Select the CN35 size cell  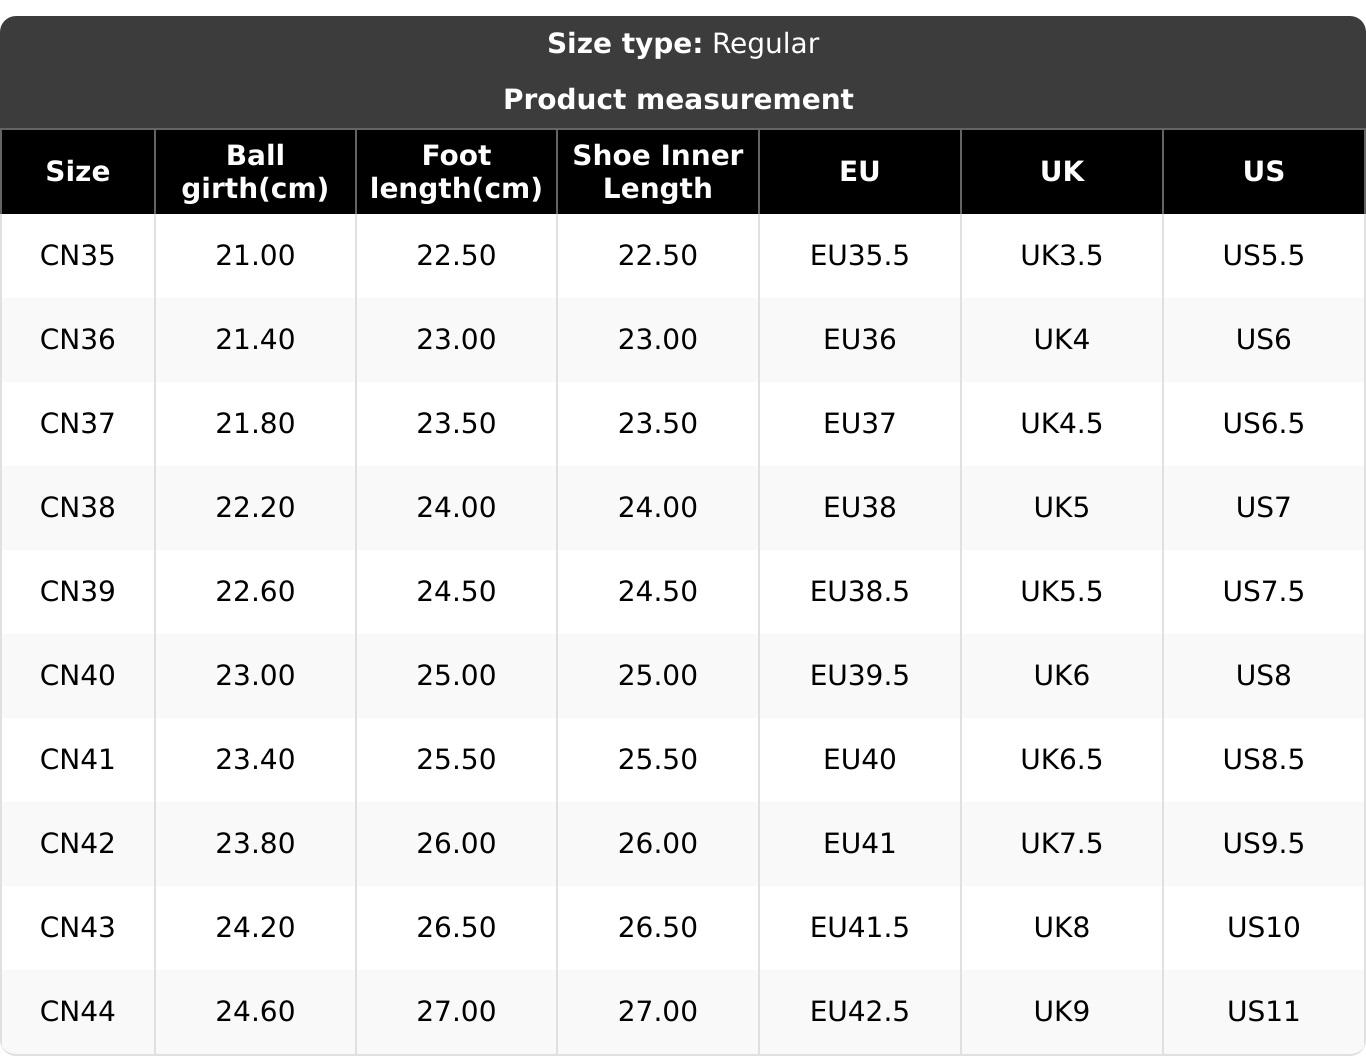click(x=77, y=256)
